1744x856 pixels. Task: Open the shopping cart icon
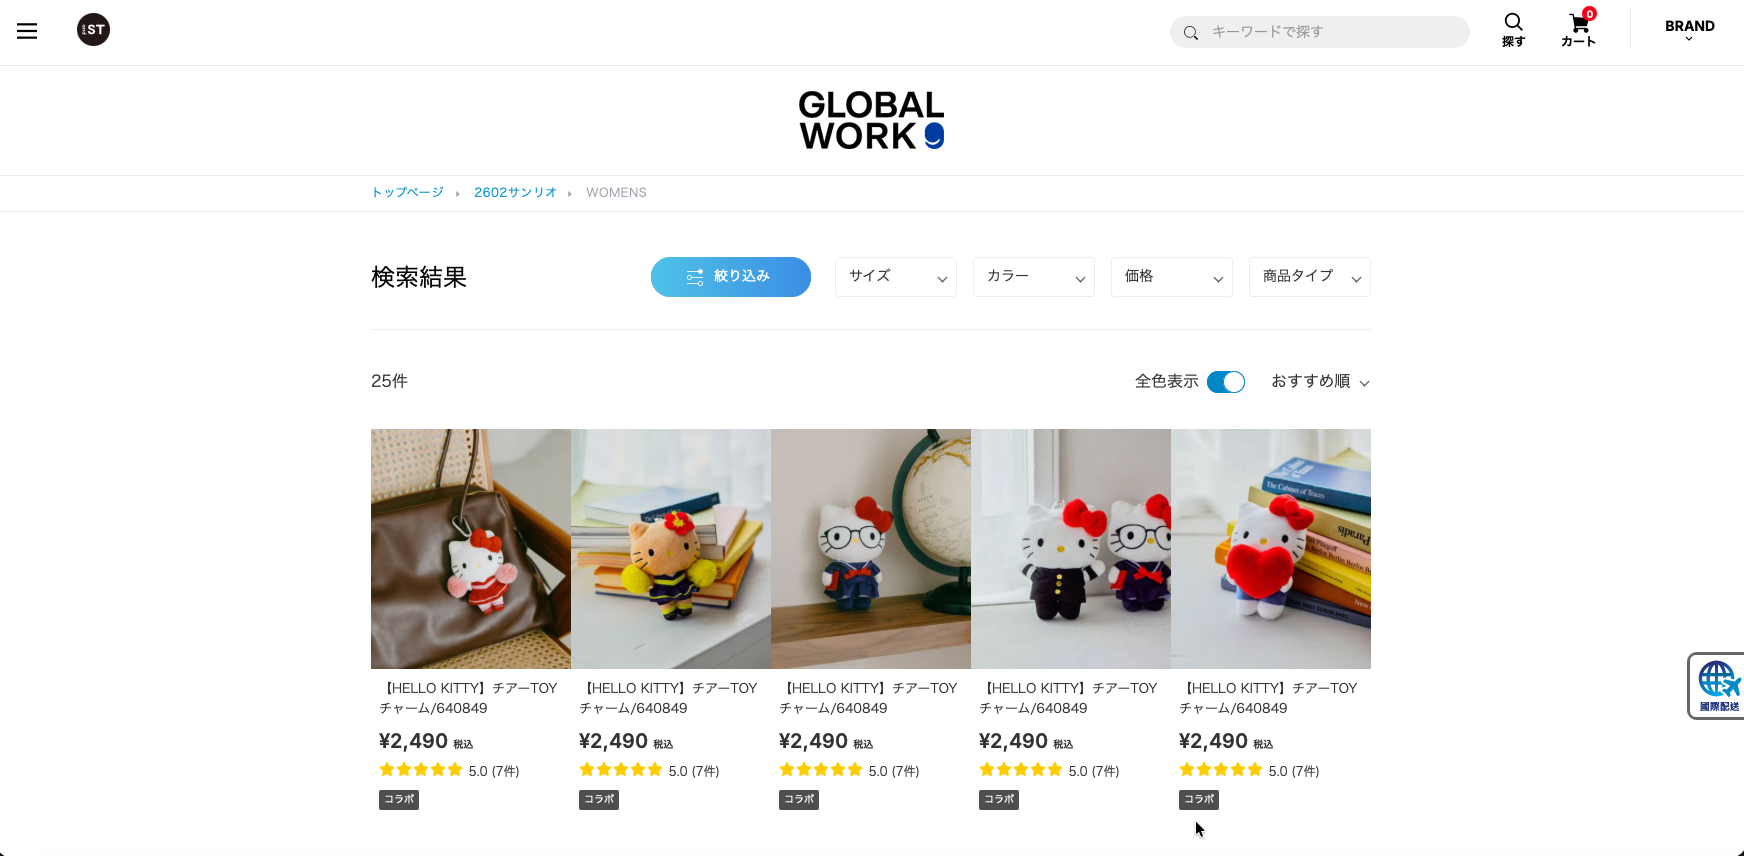(1578, 28)
